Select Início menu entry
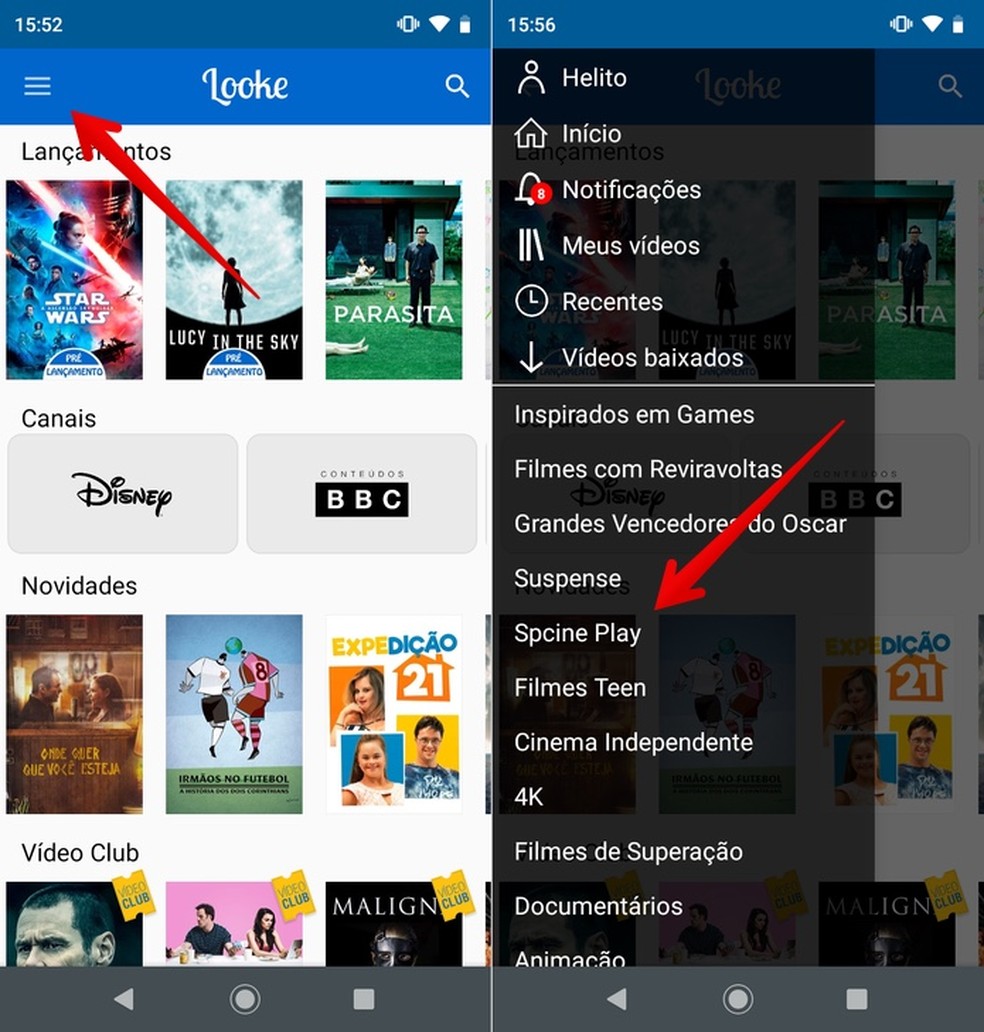 (591, 134)
